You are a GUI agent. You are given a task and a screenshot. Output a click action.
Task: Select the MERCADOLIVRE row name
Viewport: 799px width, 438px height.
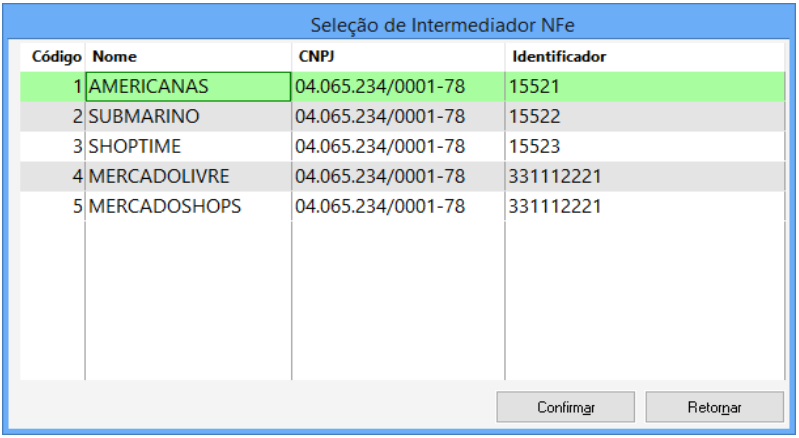click(x=159, y=177)
